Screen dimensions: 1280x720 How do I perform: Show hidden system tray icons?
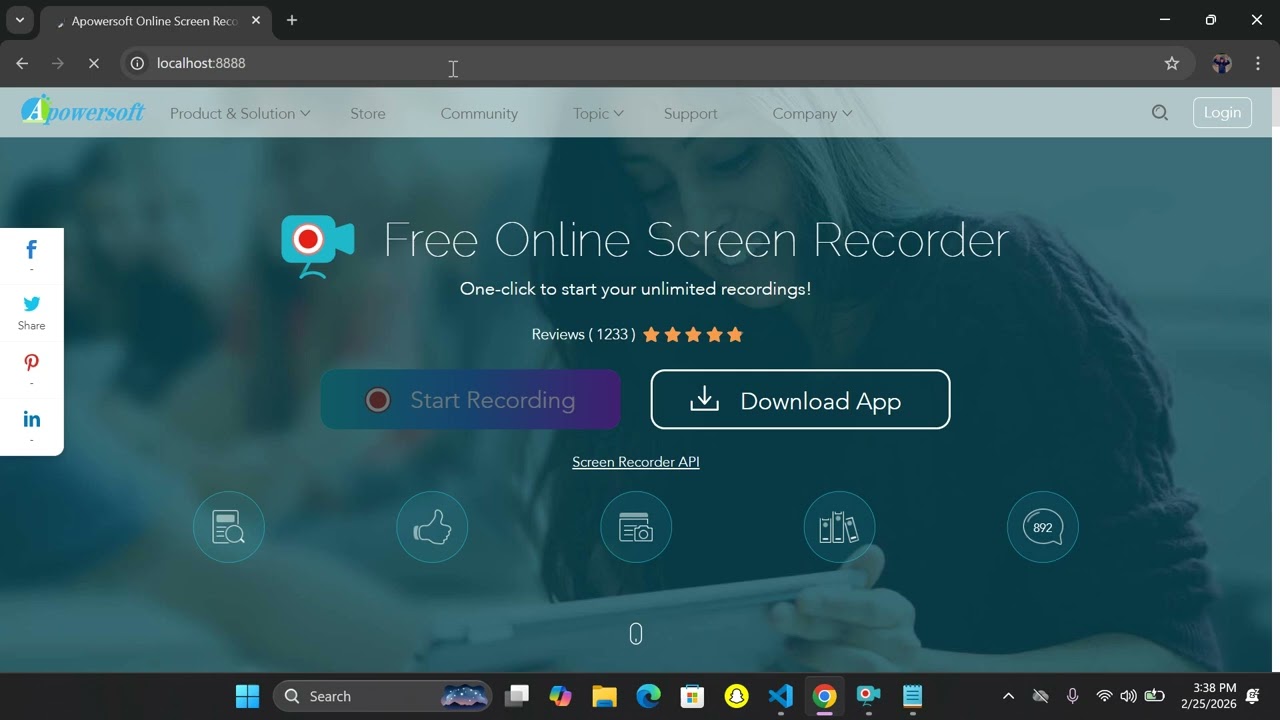pyautogui.click(x=1008, y=696)
